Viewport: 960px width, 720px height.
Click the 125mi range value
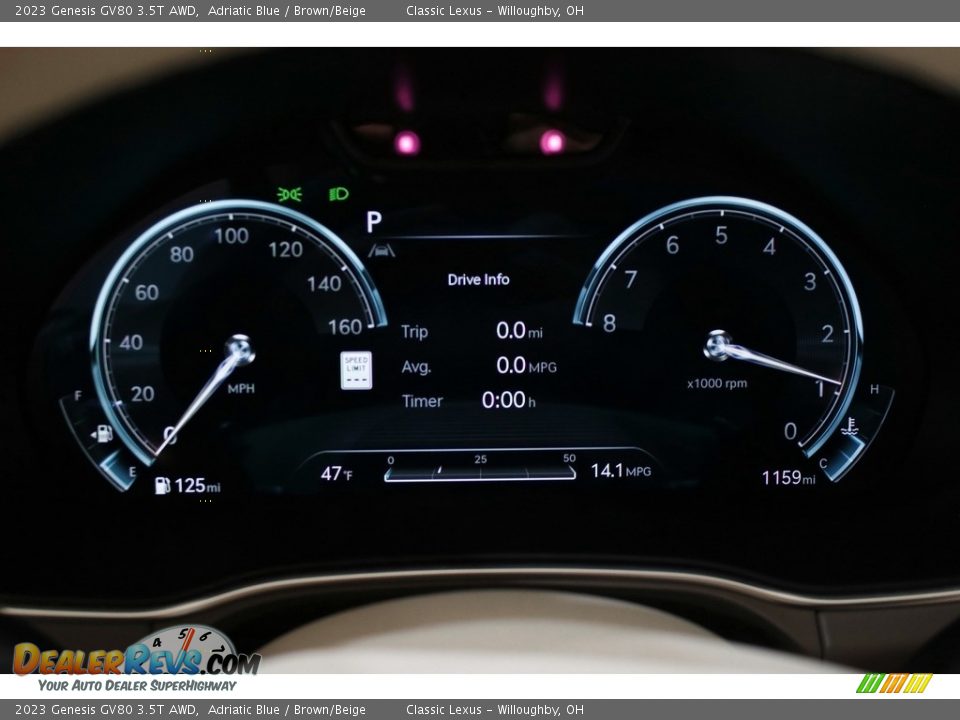(x=197, y=486)
